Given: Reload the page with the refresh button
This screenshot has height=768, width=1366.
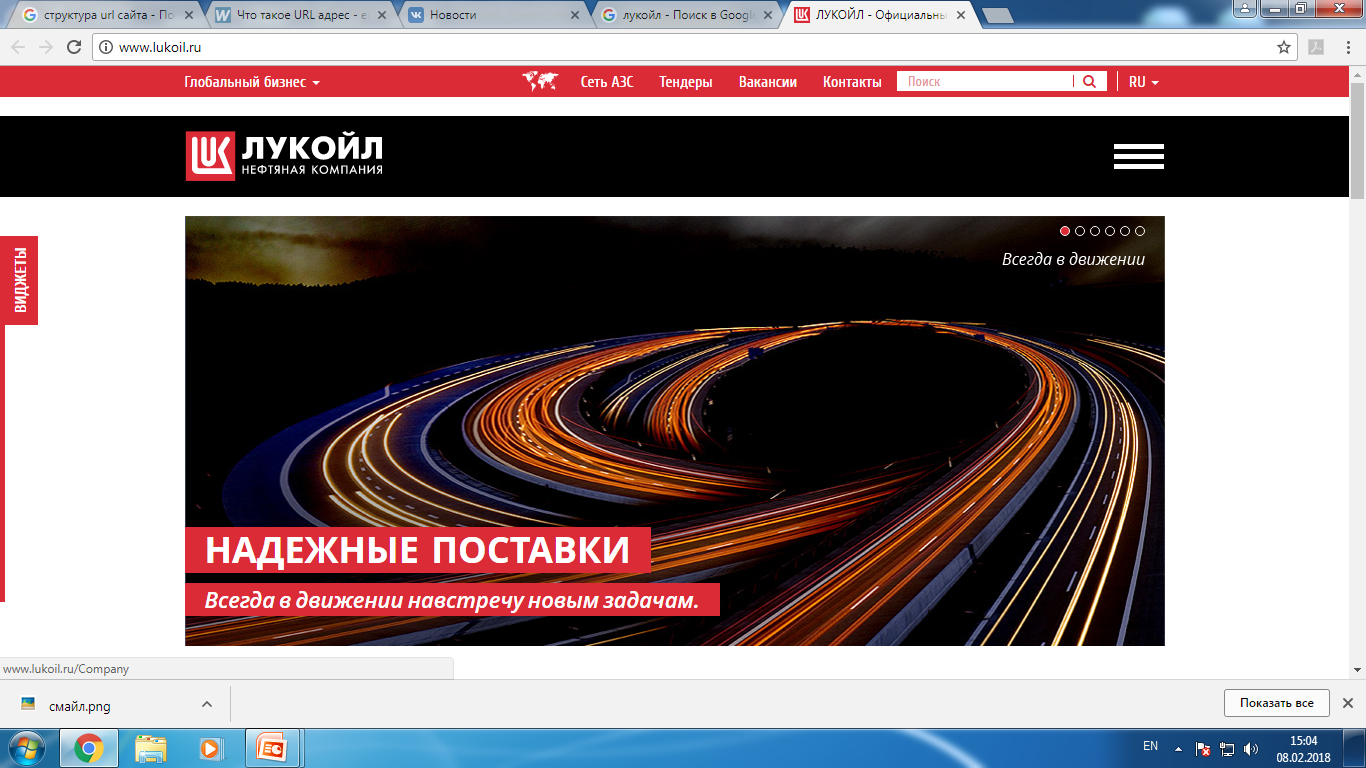Looking at the screenshot, I should [x=74, y=47].
